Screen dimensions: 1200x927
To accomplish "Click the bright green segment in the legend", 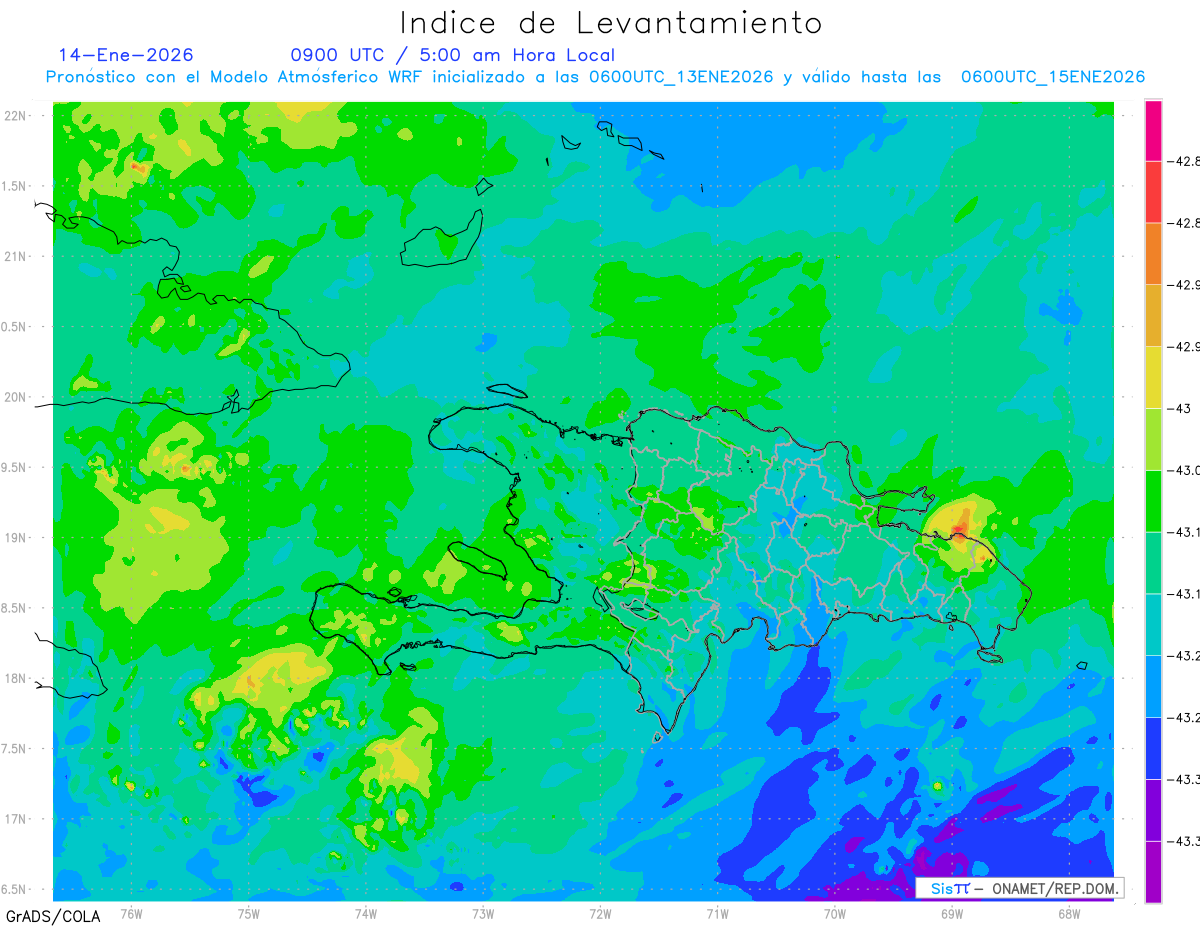I will pyautogui.click(x=1153, y=501).
